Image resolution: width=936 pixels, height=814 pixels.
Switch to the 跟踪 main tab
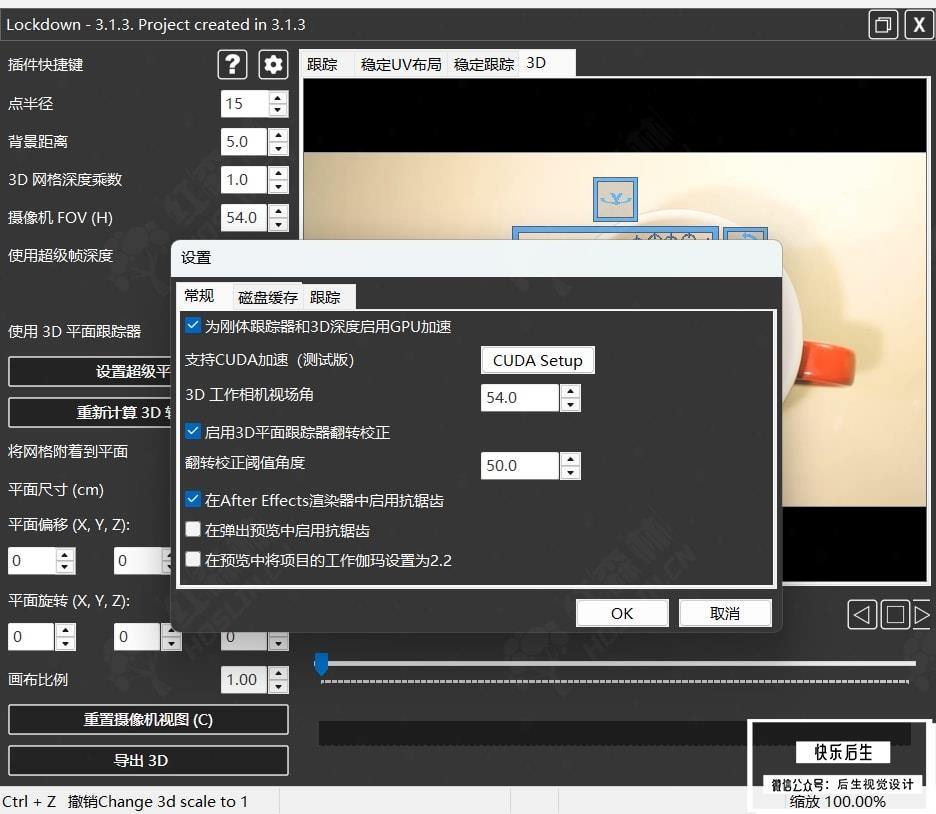pyautogui.click(x=323, y=64)
